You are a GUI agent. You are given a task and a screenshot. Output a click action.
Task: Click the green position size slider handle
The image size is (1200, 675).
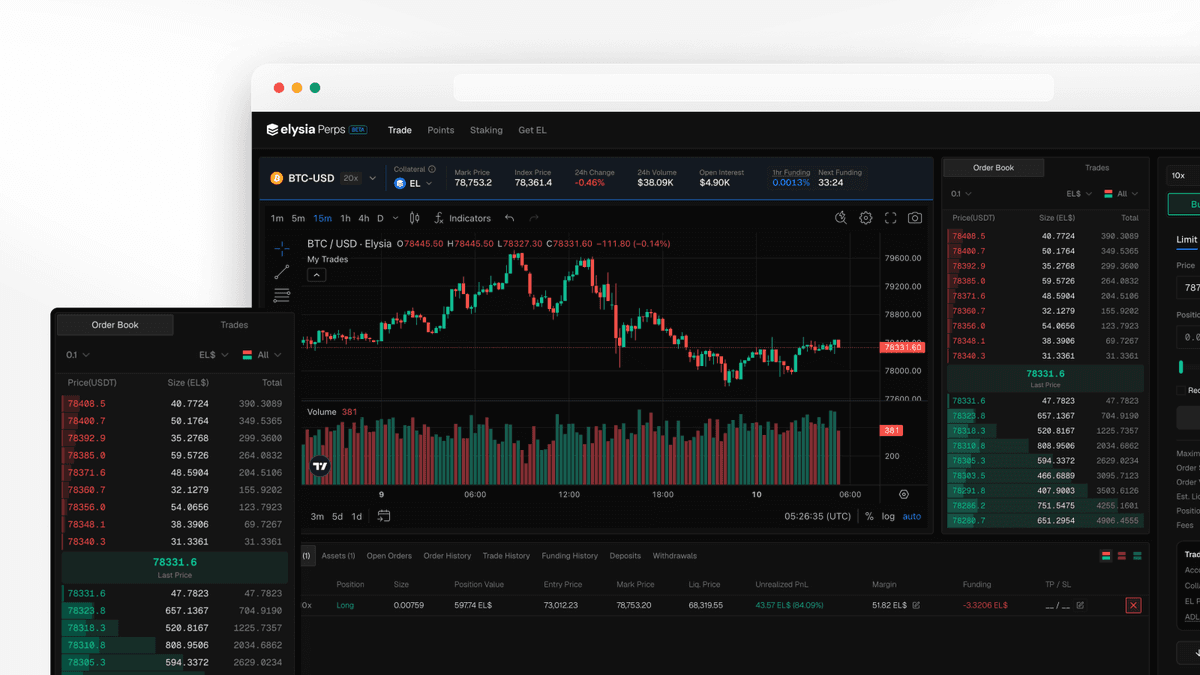(x=1181, y=368)
